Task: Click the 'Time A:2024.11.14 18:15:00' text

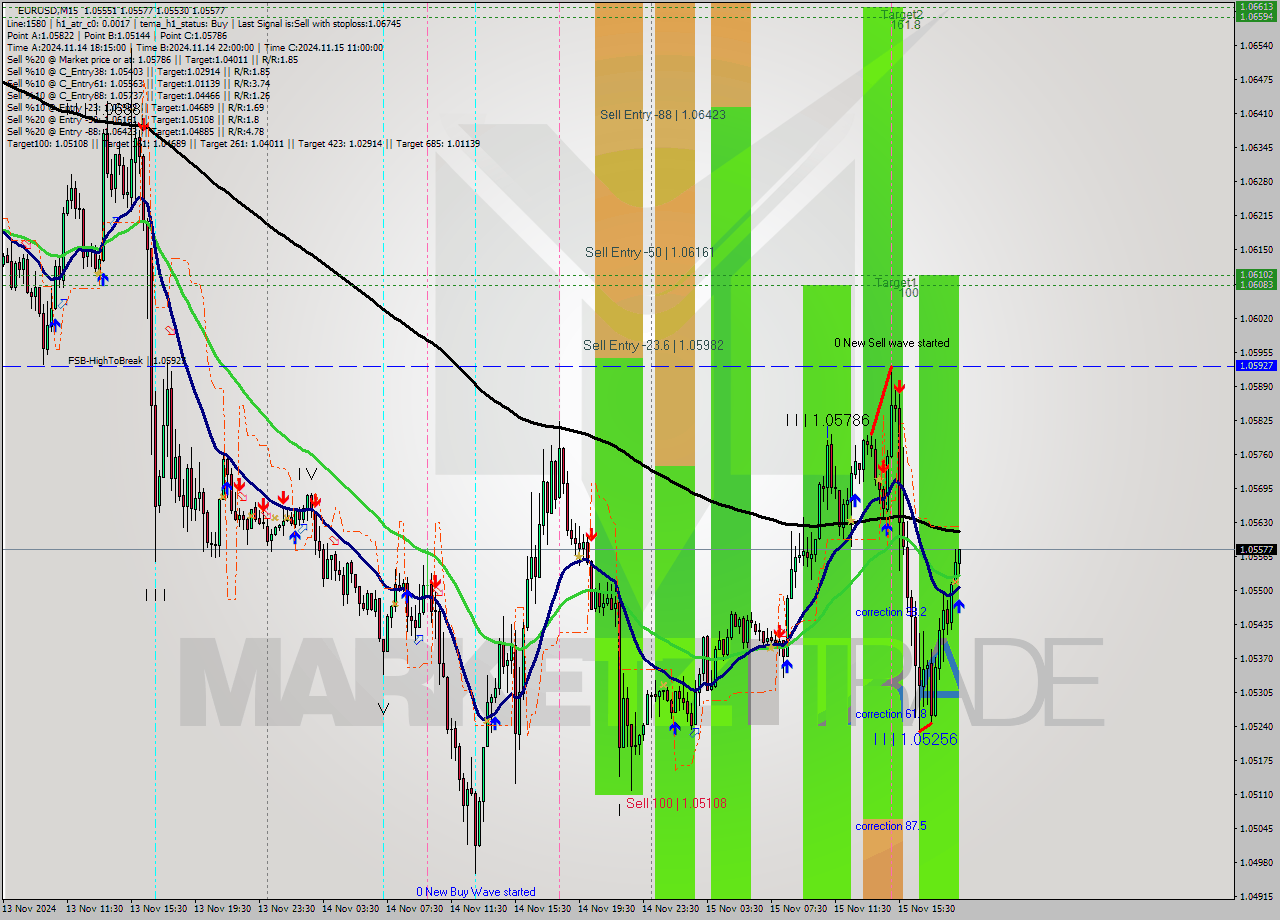Action: (x=67, y=47)
